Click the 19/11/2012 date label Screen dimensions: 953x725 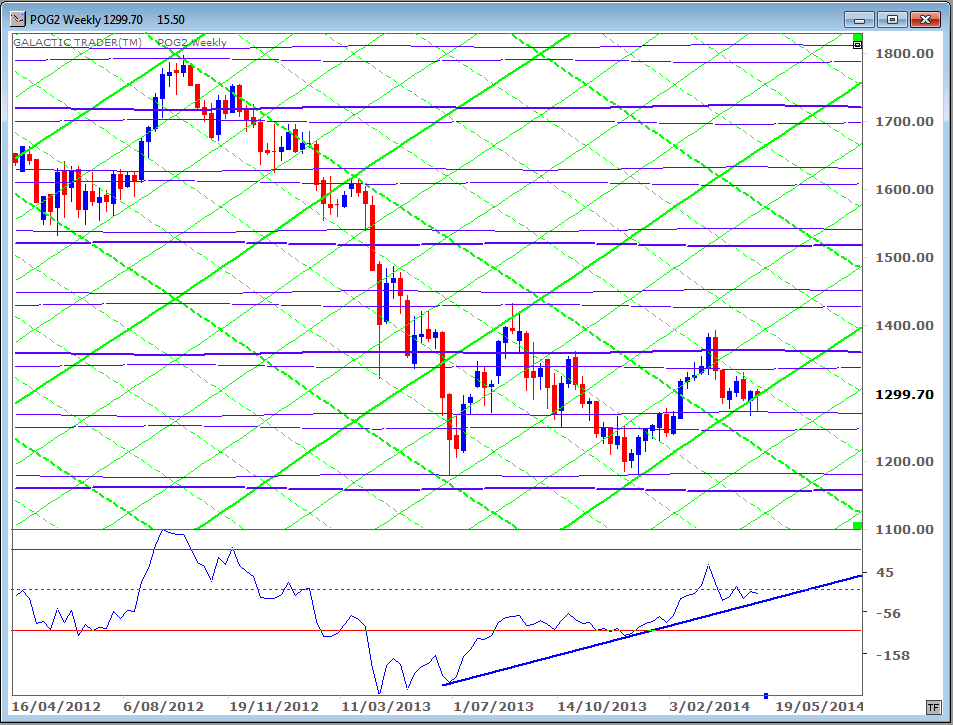coord(274,707)
